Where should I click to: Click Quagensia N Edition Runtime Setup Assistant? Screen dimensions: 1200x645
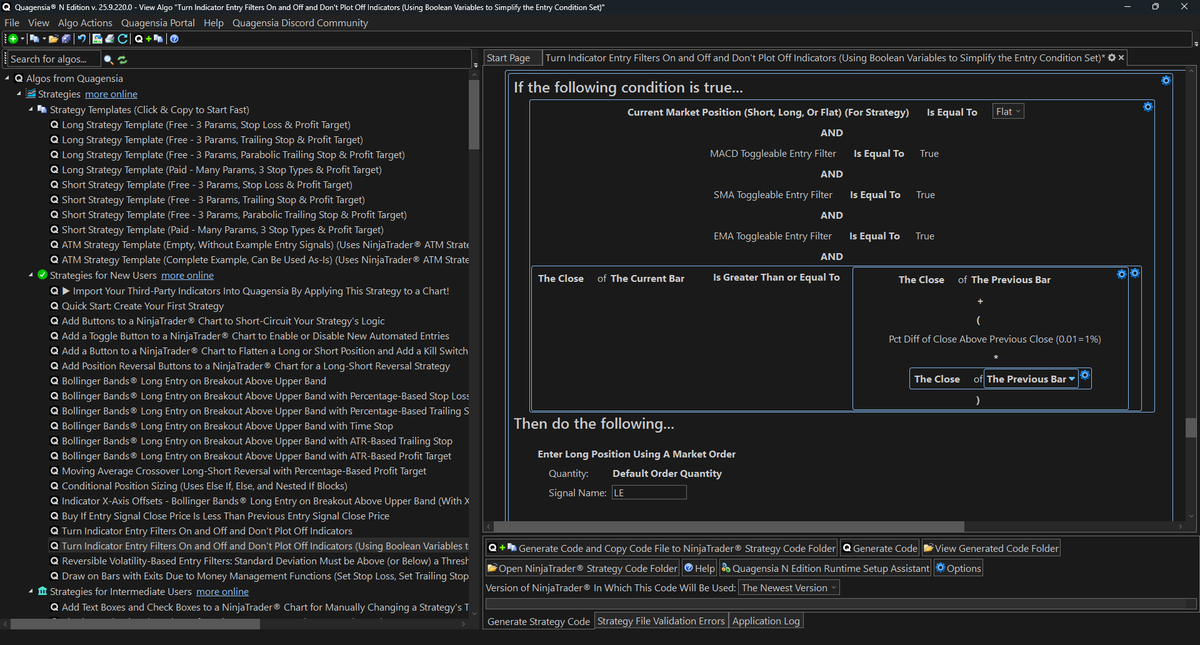[825, 568]
